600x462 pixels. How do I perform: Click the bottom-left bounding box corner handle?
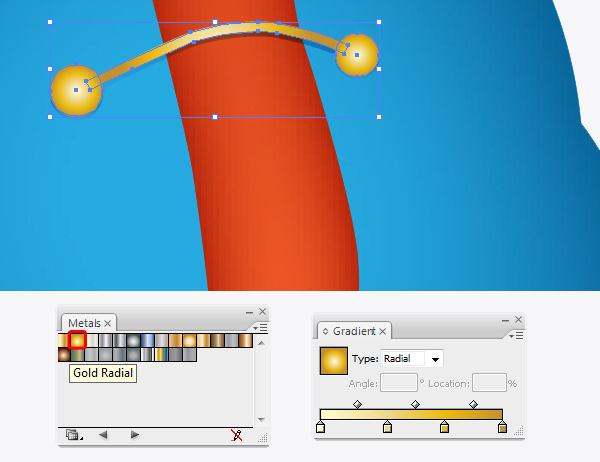(50, 117)
